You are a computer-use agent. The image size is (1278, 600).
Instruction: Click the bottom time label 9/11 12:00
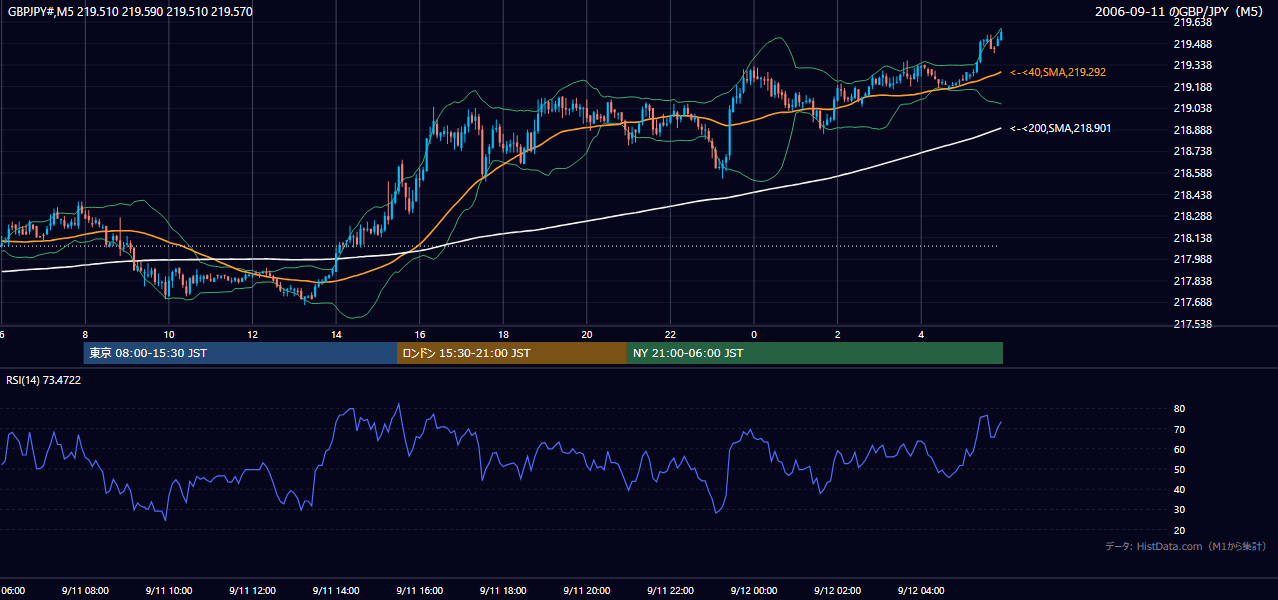click(252, 590)
